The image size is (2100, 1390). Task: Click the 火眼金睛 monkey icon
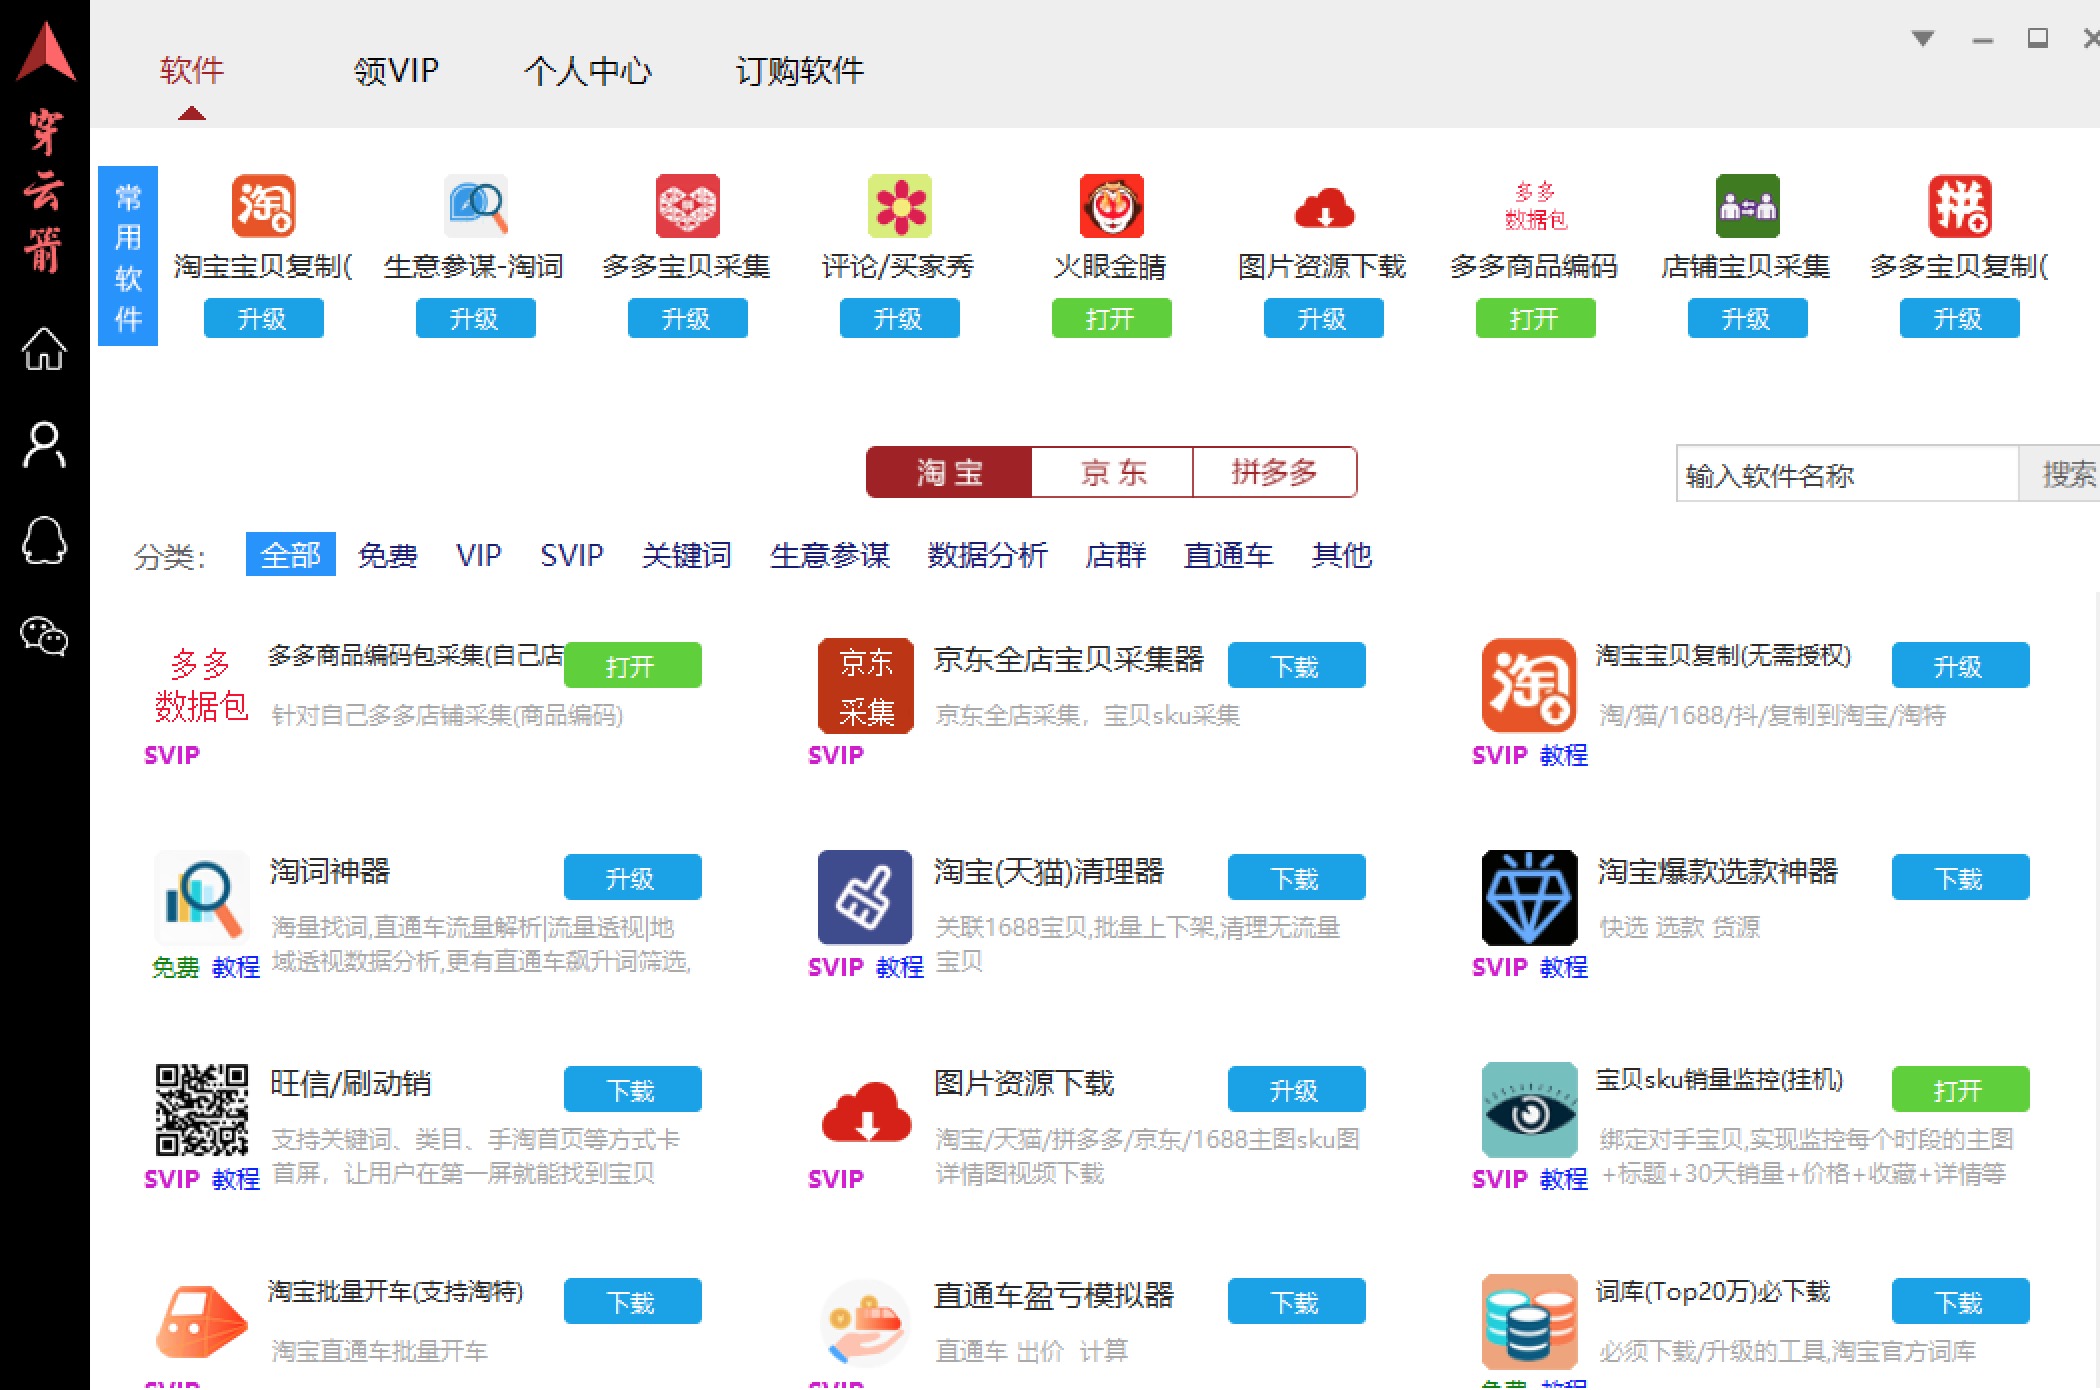click(1112, 206)
